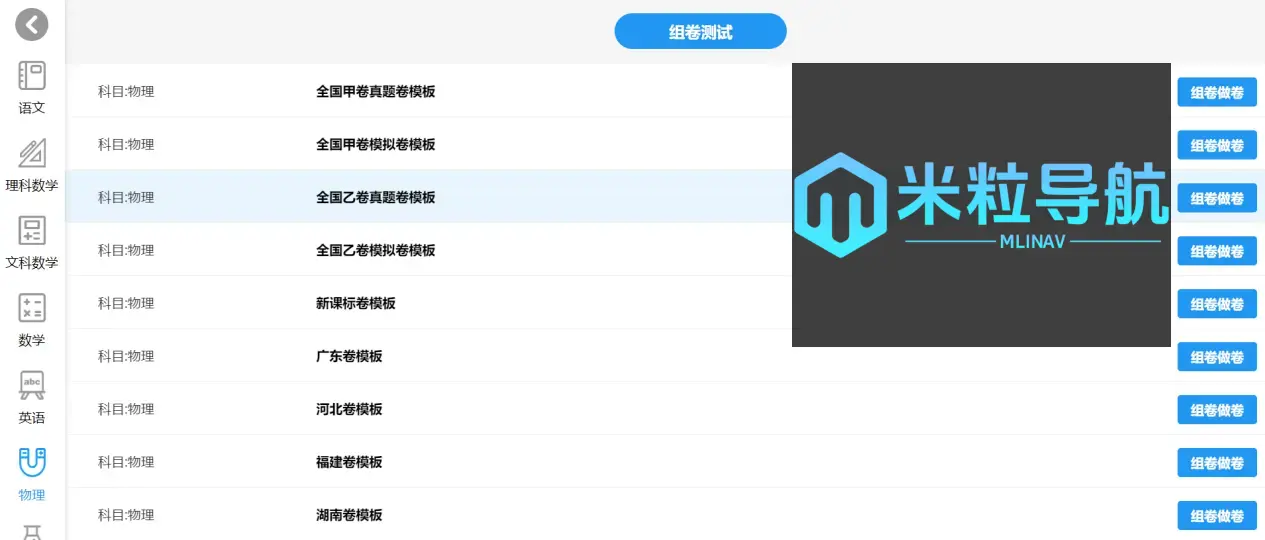The width and height of the screenshot is (1265, 540).
Task: Click 科目:物理 in the 广东卷模板 row
Action: tap(126, 356)
